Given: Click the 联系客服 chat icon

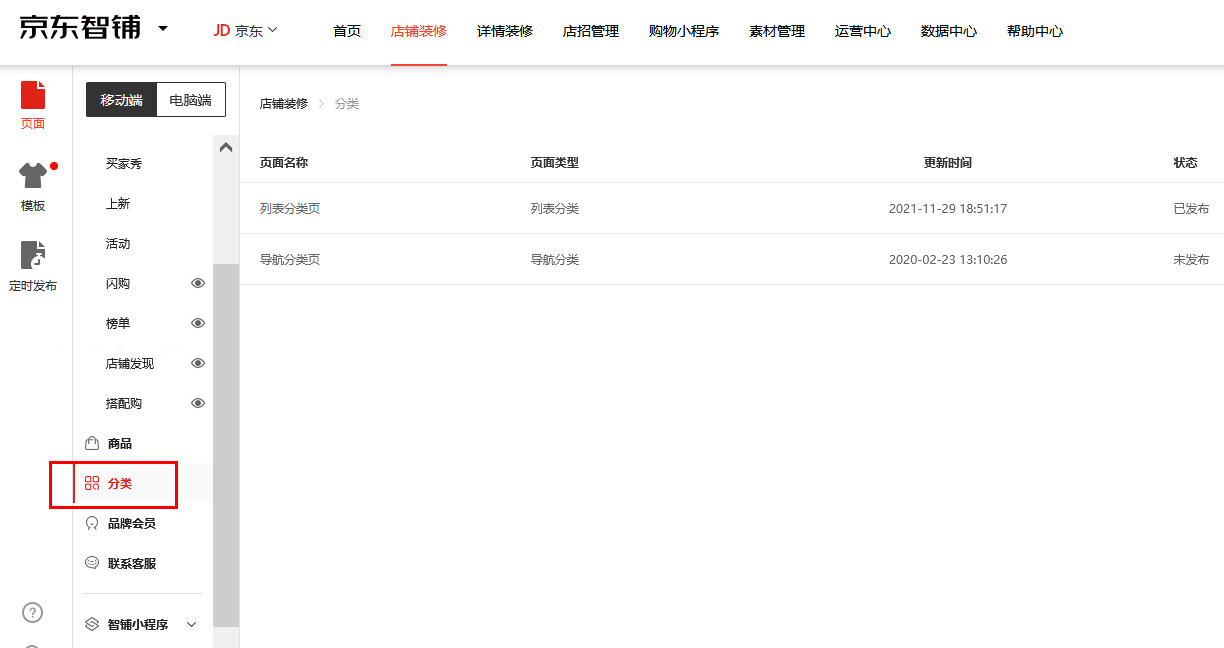Looking at the screenshot, I should (92, 562).
